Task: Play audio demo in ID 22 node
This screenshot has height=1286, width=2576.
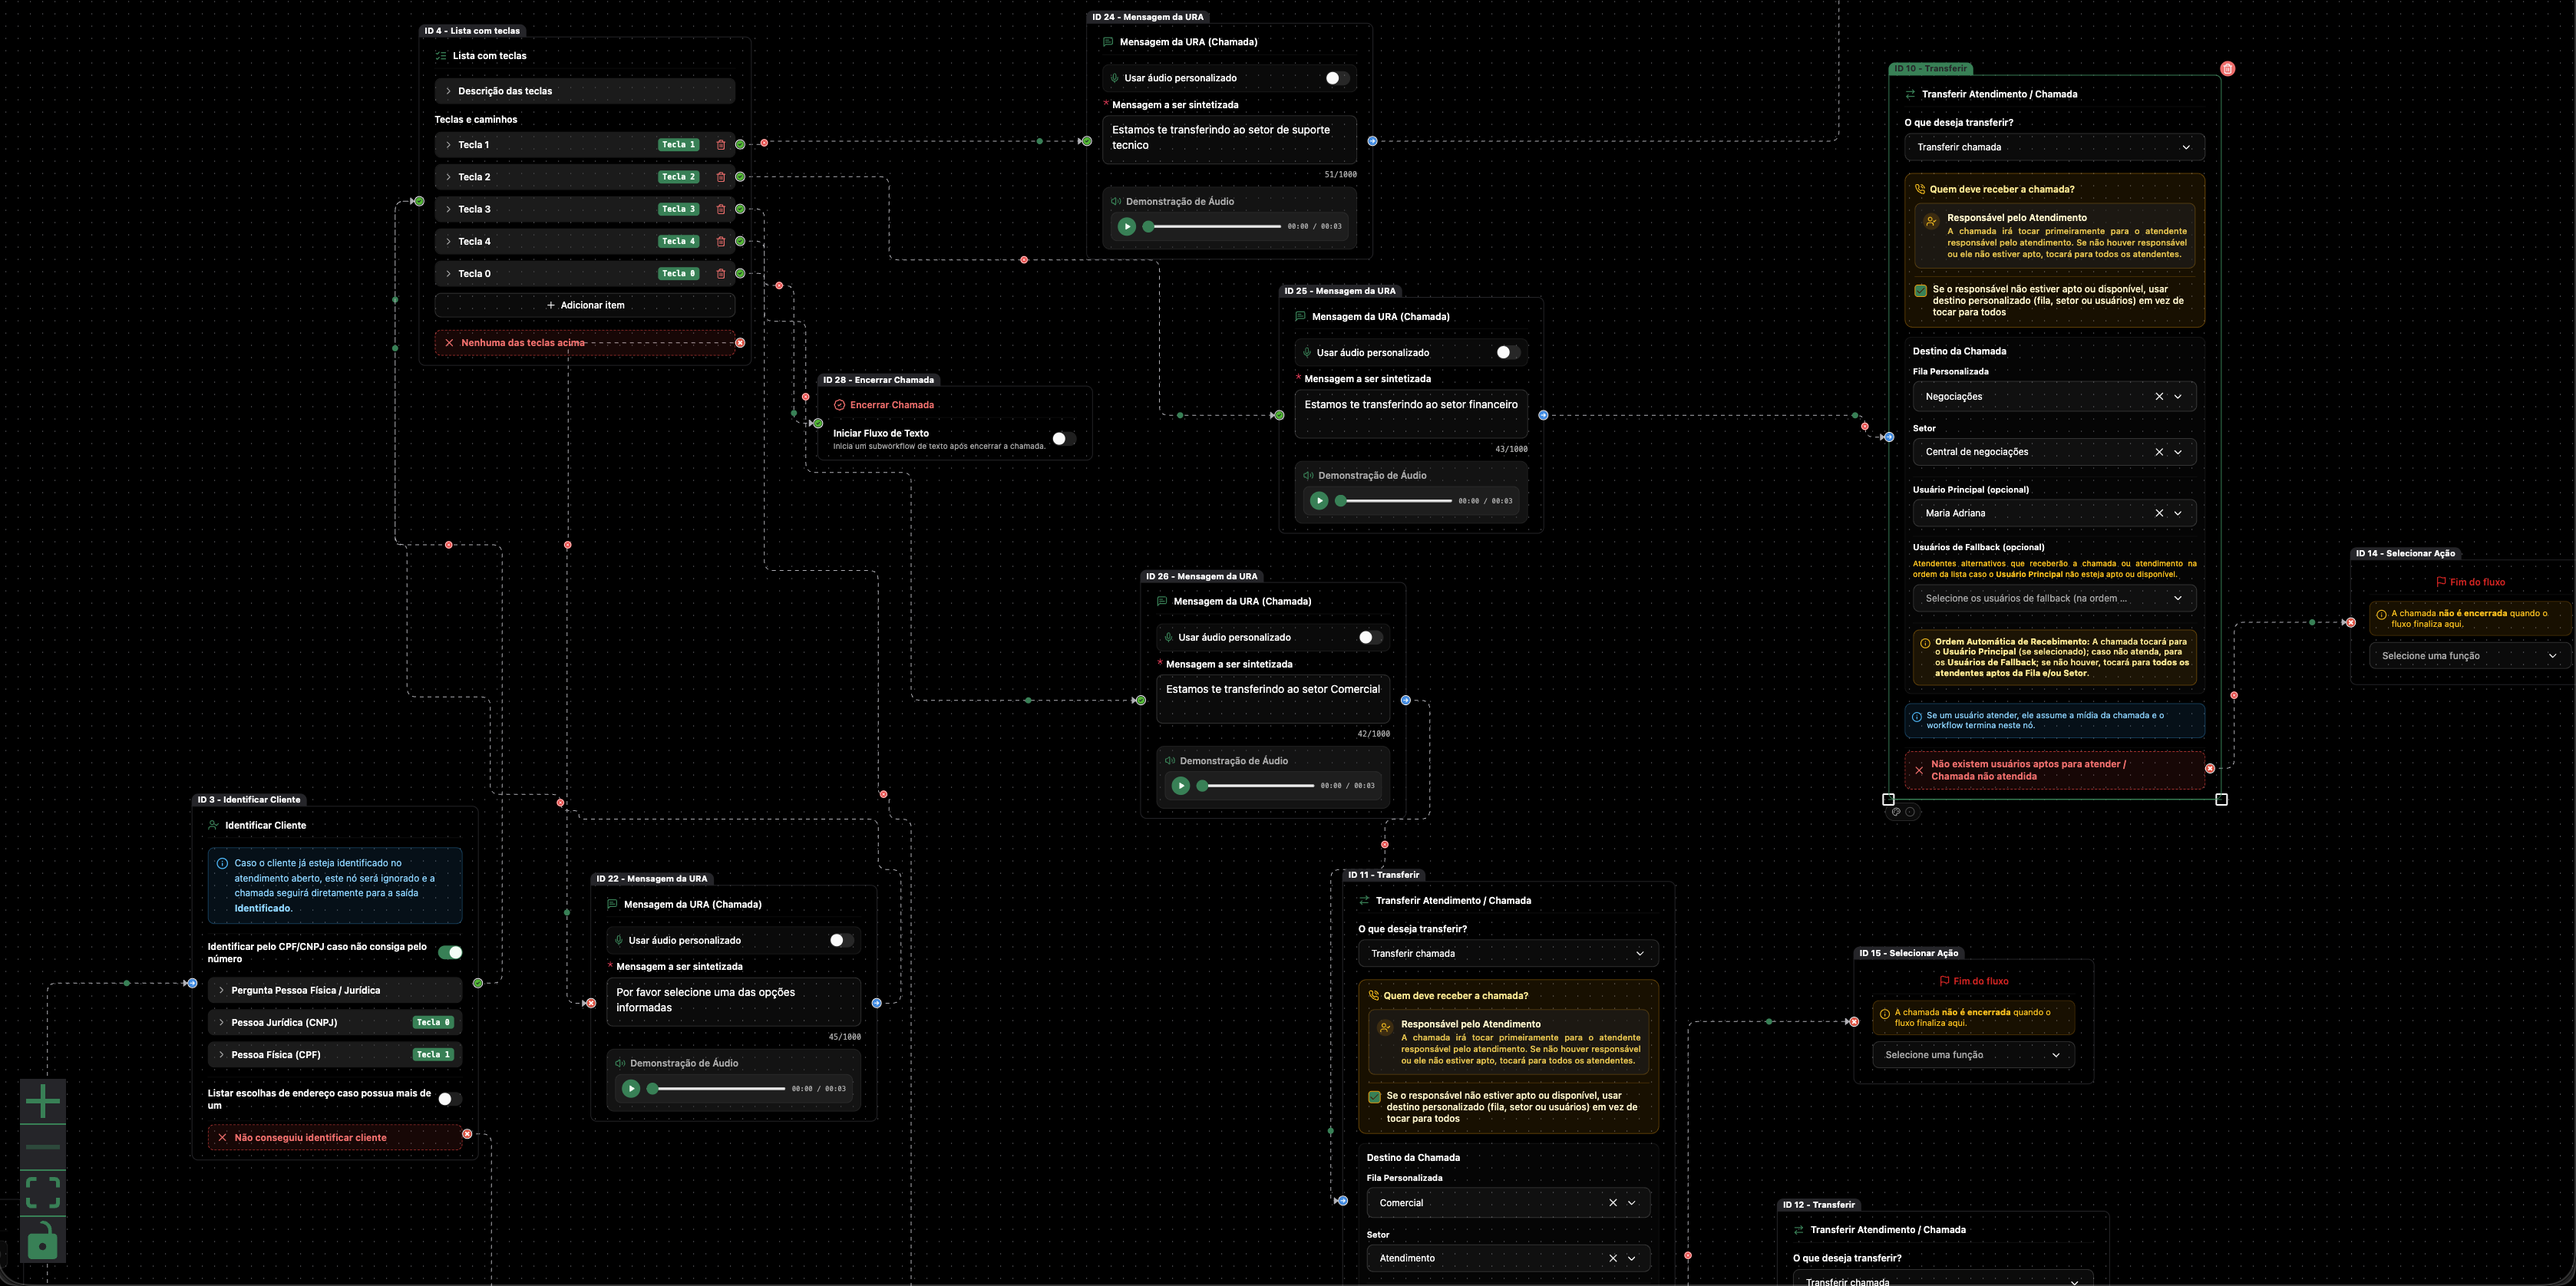Action: pyautogui.click(x=631, y=1089)
